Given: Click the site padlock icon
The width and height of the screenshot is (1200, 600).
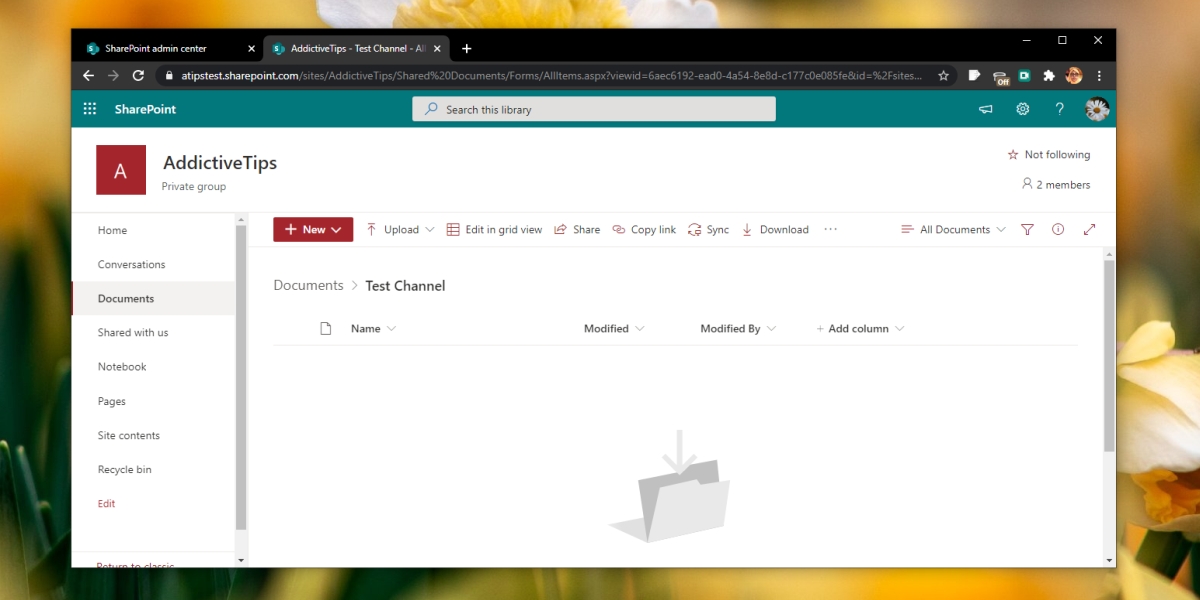Looking at the screenshot, I should pos(168,75).
